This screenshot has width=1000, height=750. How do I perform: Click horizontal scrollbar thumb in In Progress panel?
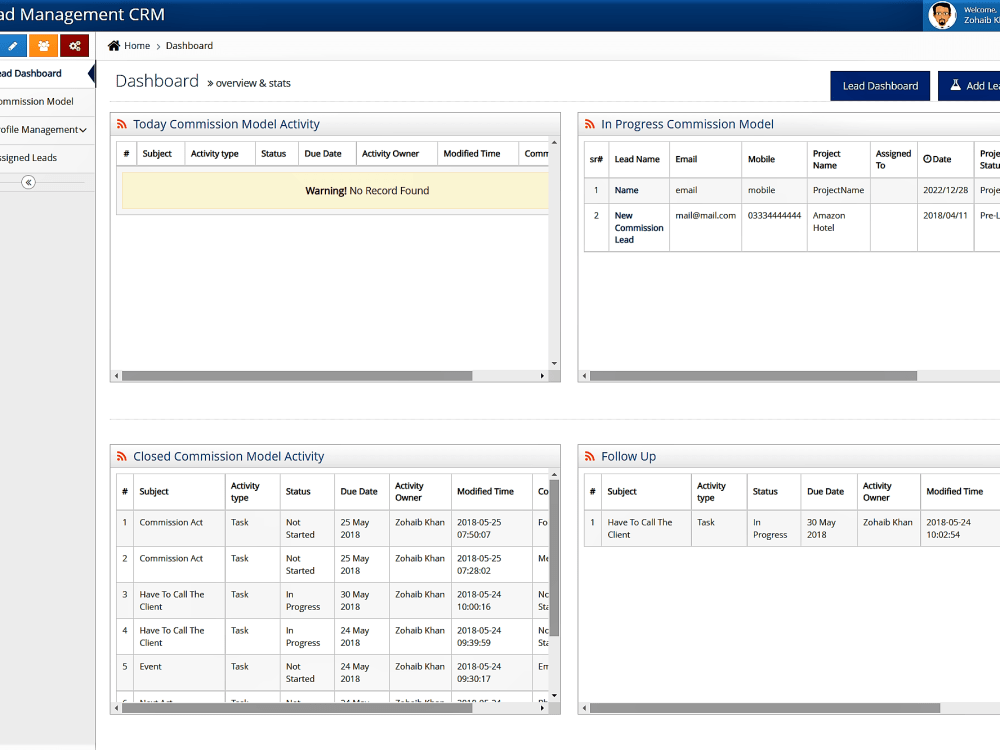[753, 376]
